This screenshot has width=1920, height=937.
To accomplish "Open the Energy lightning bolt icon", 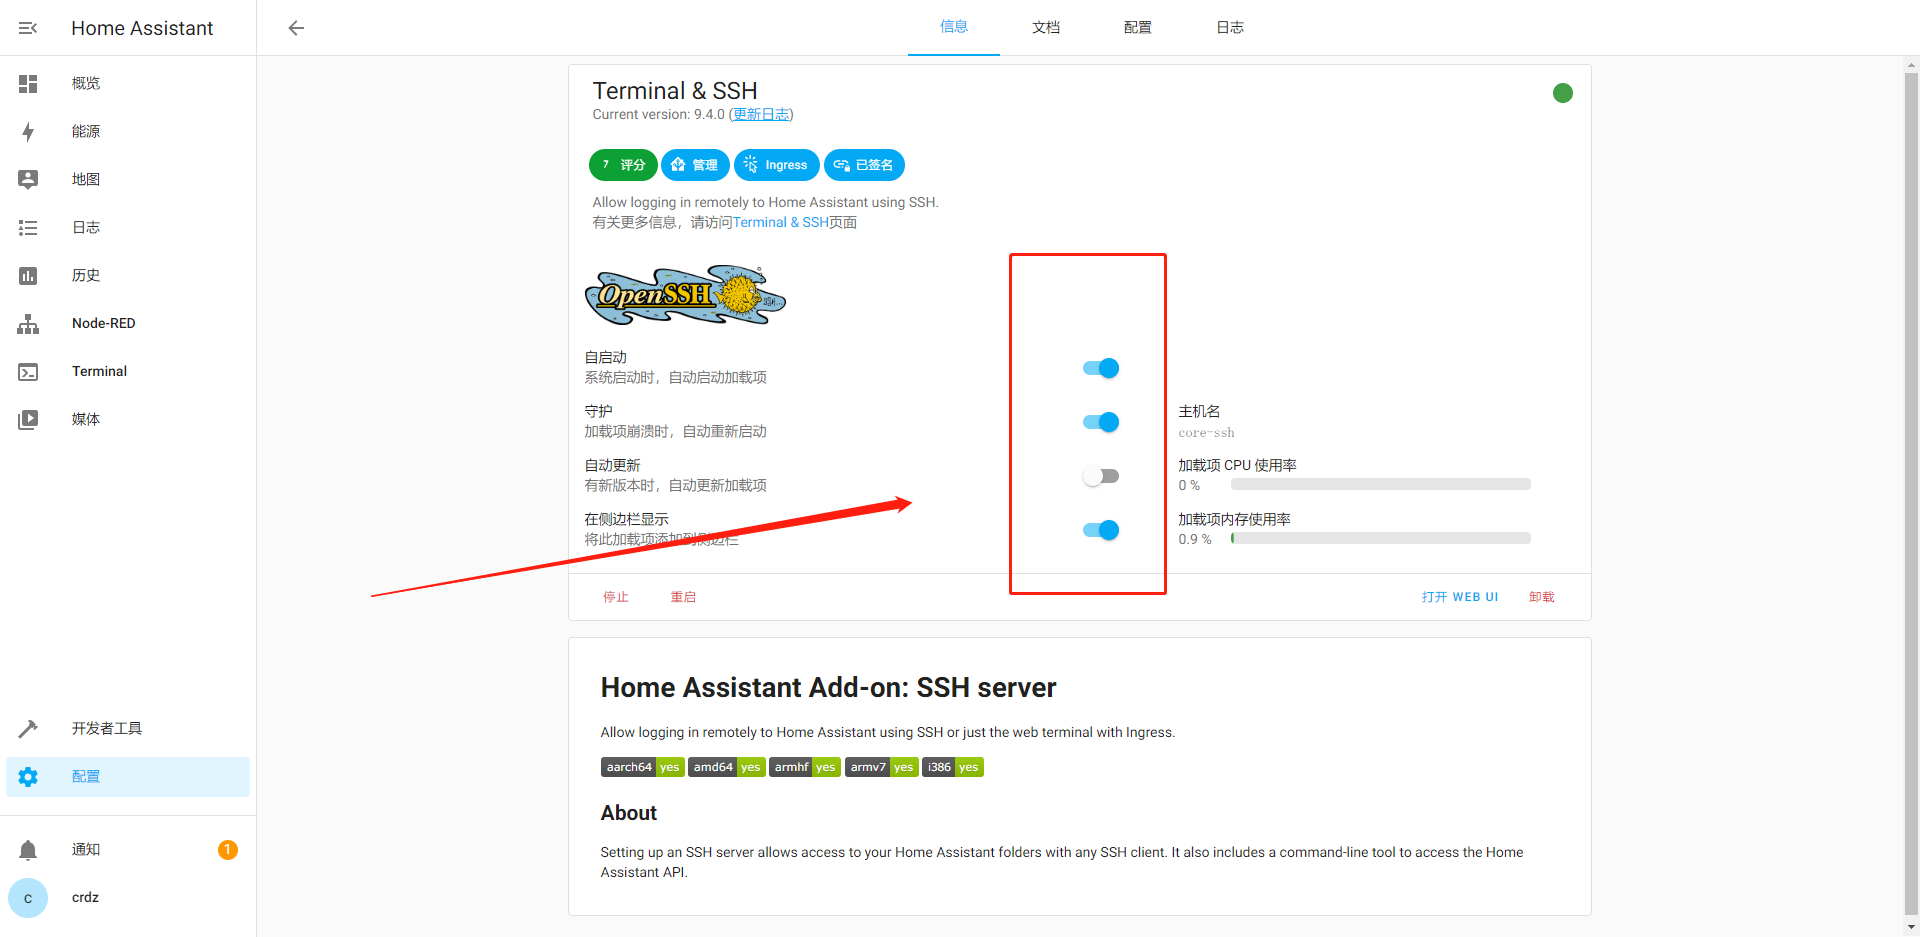I will click(28, 132).
